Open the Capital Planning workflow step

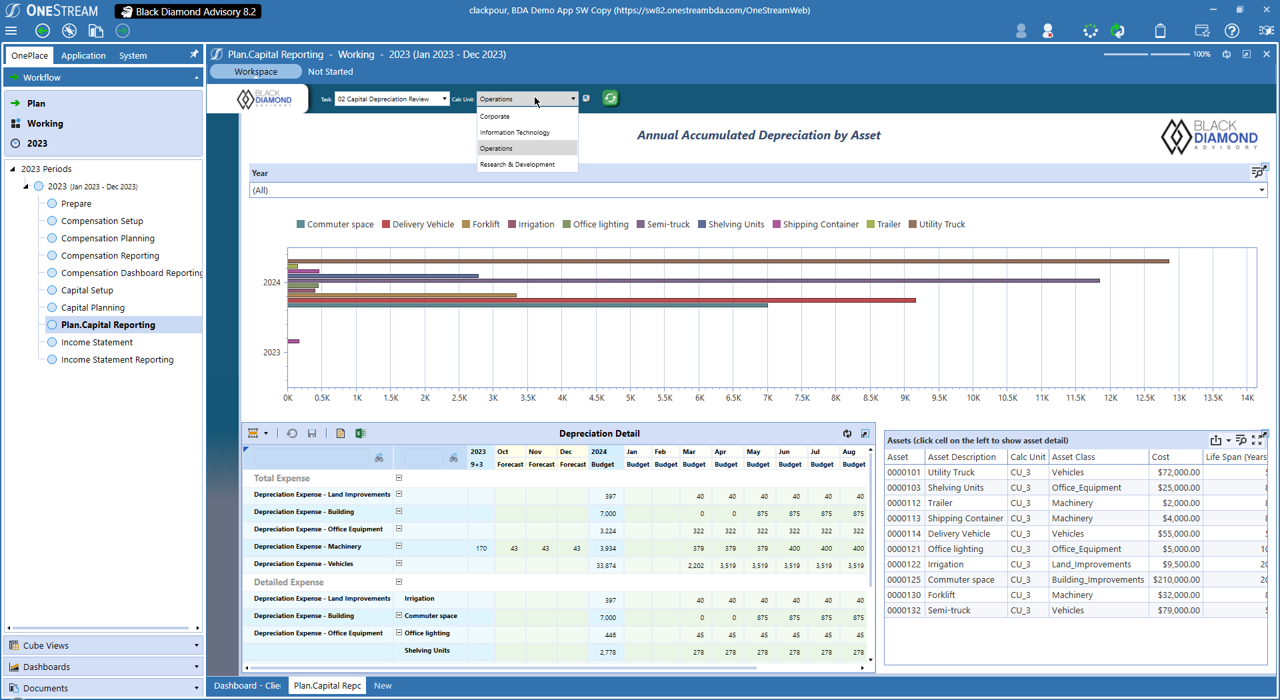93,308
